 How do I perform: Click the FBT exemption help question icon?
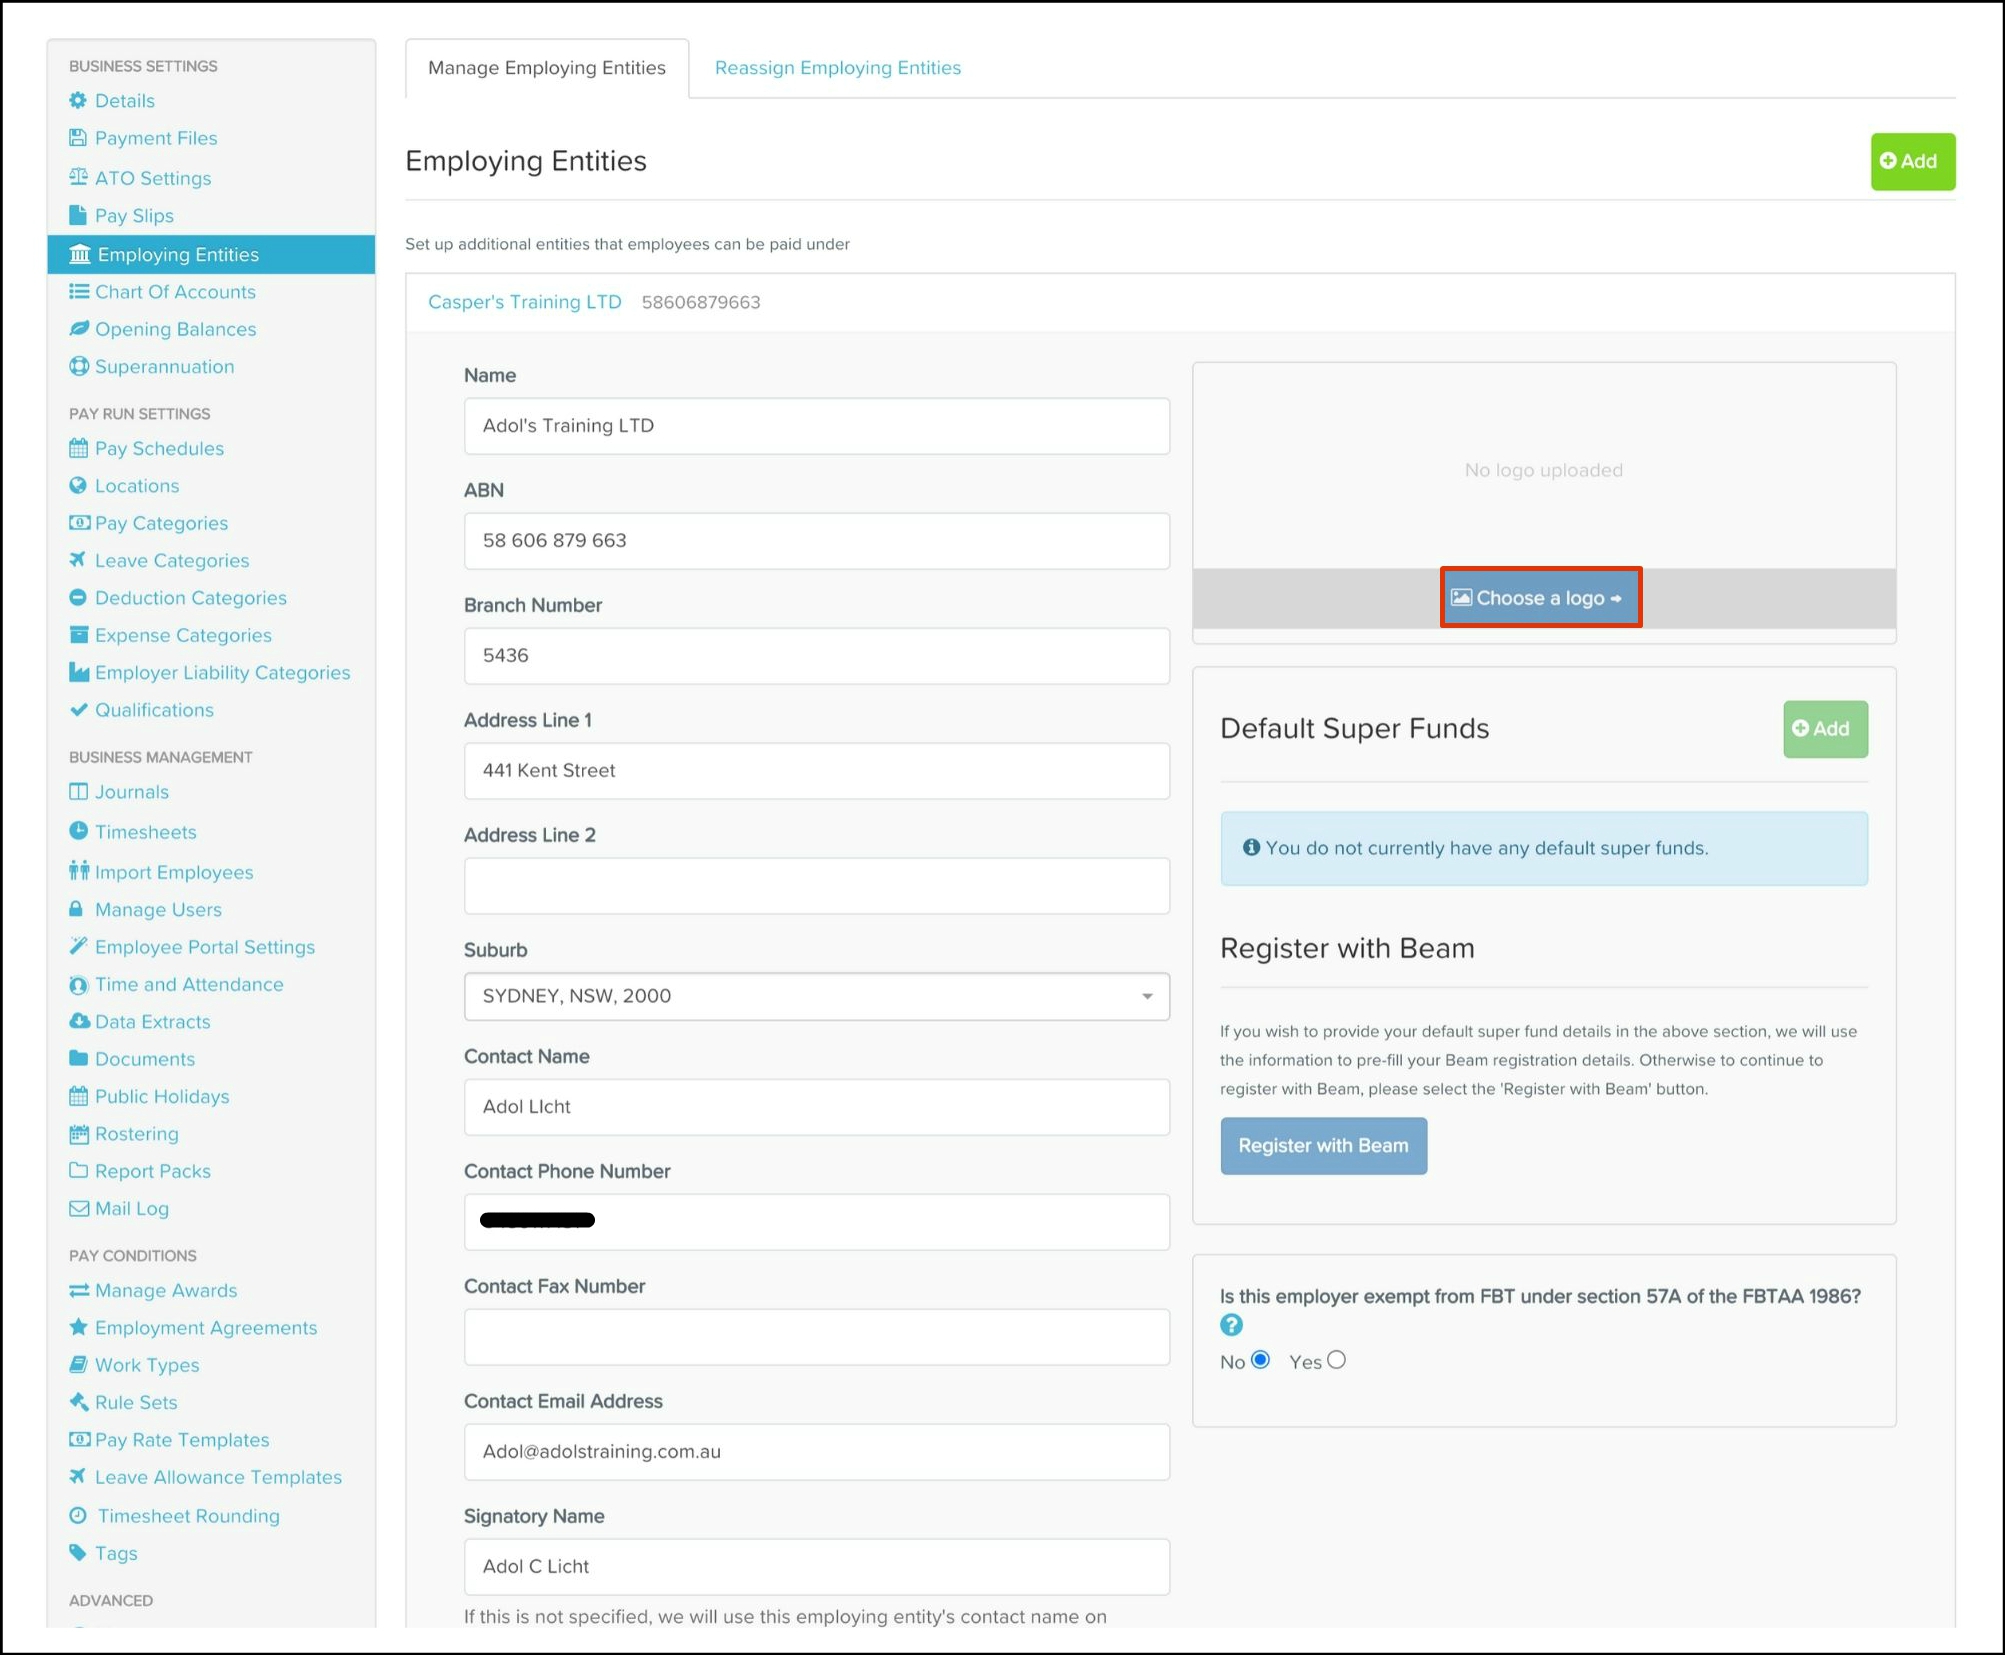(1231, 1325)
